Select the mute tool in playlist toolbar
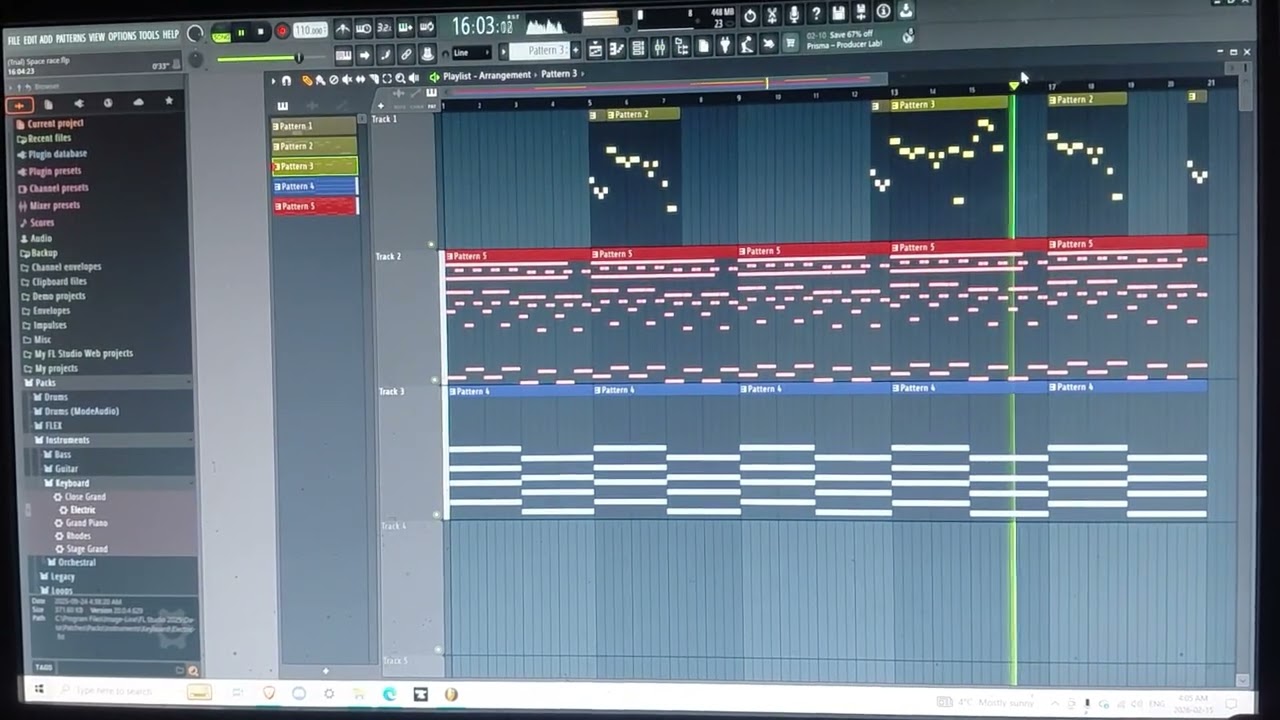The width and height of the screenshot is (1280, 720). [x=346, y=79]
